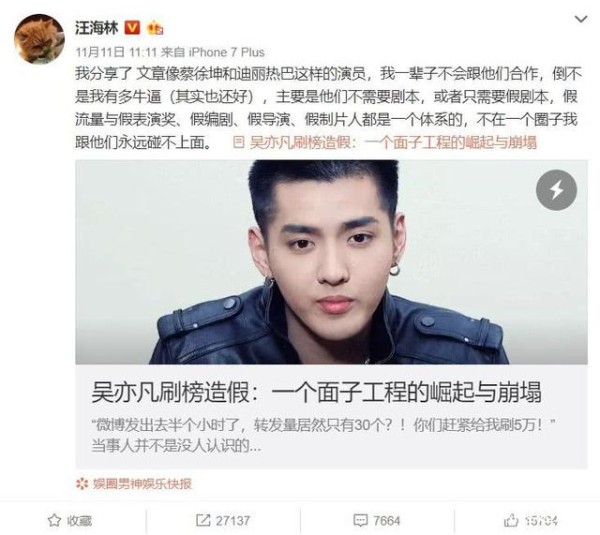Click the iPhone 7 Plus source link

[x=227, y=52]
